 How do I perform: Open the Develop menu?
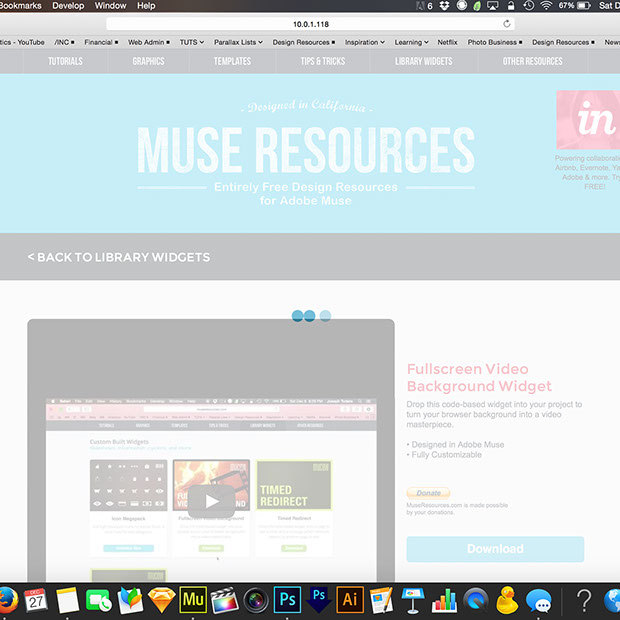pyautogui.click(x=68, y=6)
